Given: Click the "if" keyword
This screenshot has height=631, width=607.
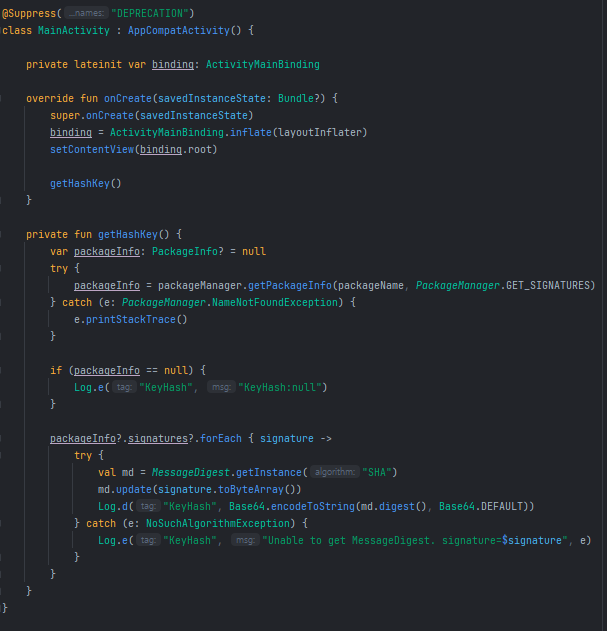Looking at the screenshot, I should (x=56, y=370).
